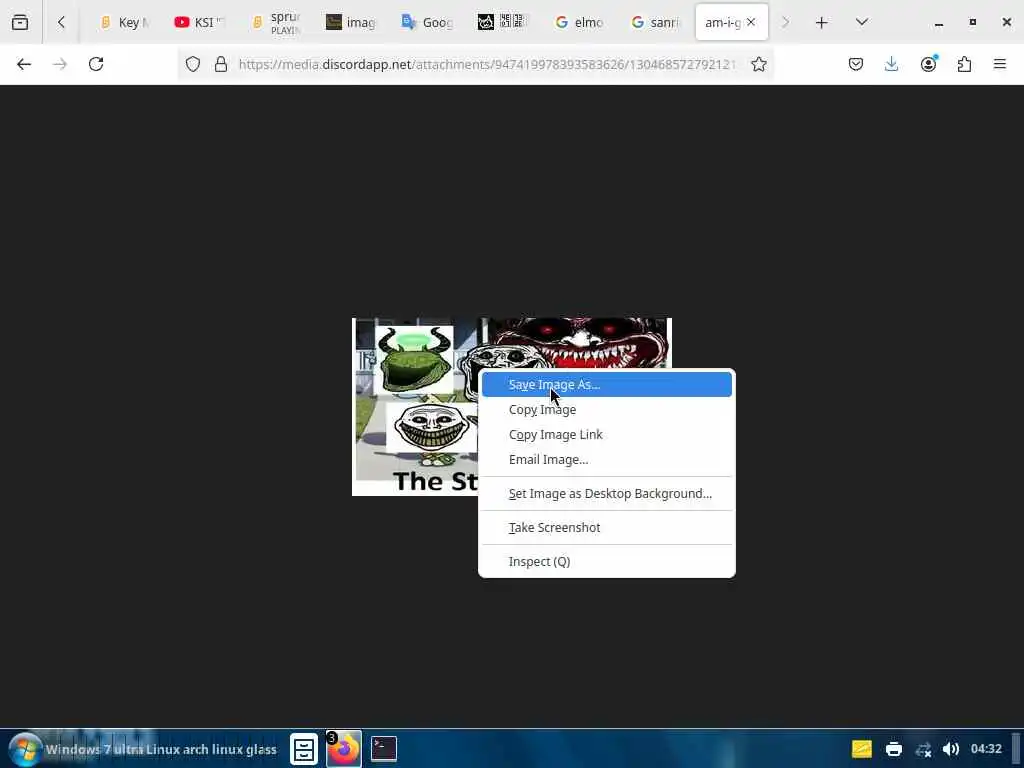Choose Save Image As from context menu
The height and width of the screenshot is (768, 1024).
[607, 385]
